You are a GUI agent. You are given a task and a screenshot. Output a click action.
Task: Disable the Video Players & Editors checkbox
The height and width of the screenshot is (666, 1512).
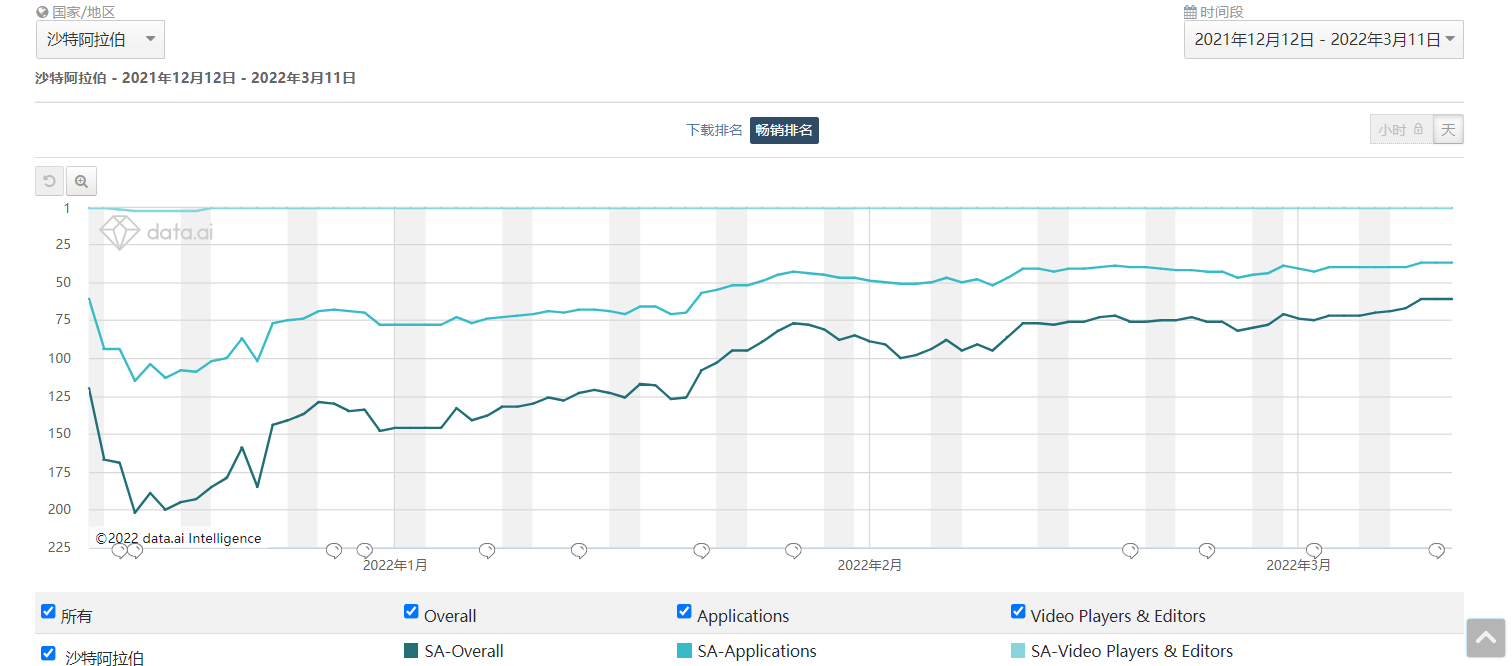(x=1018, y=611)
